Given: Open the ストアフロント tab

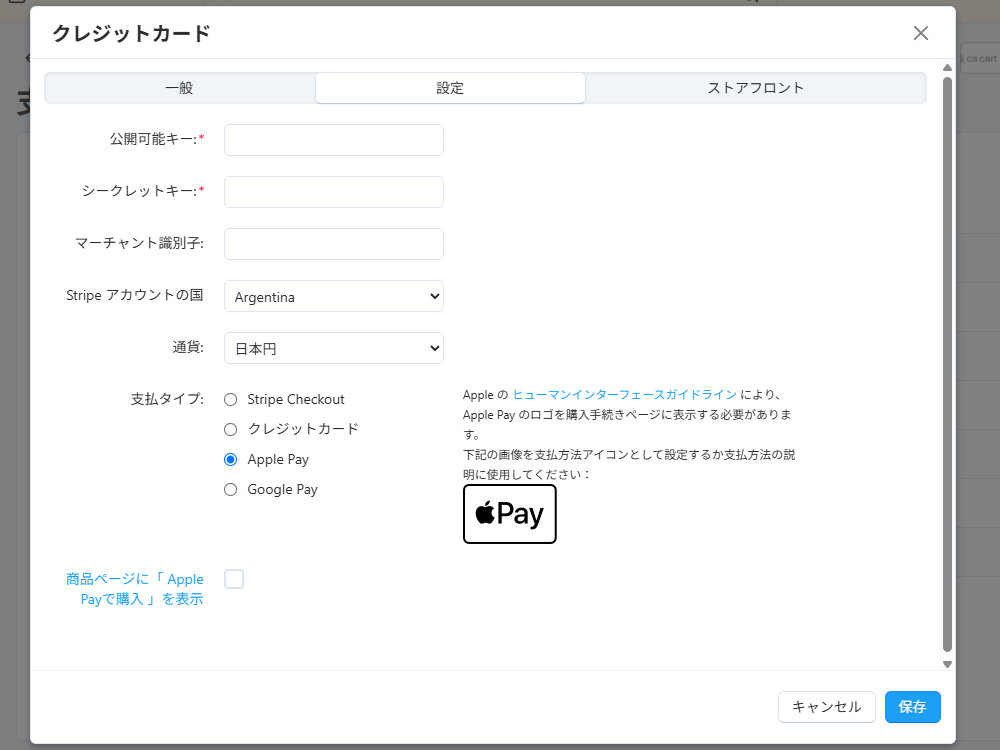Looking at the screenshot, I should tap(755, 88).
